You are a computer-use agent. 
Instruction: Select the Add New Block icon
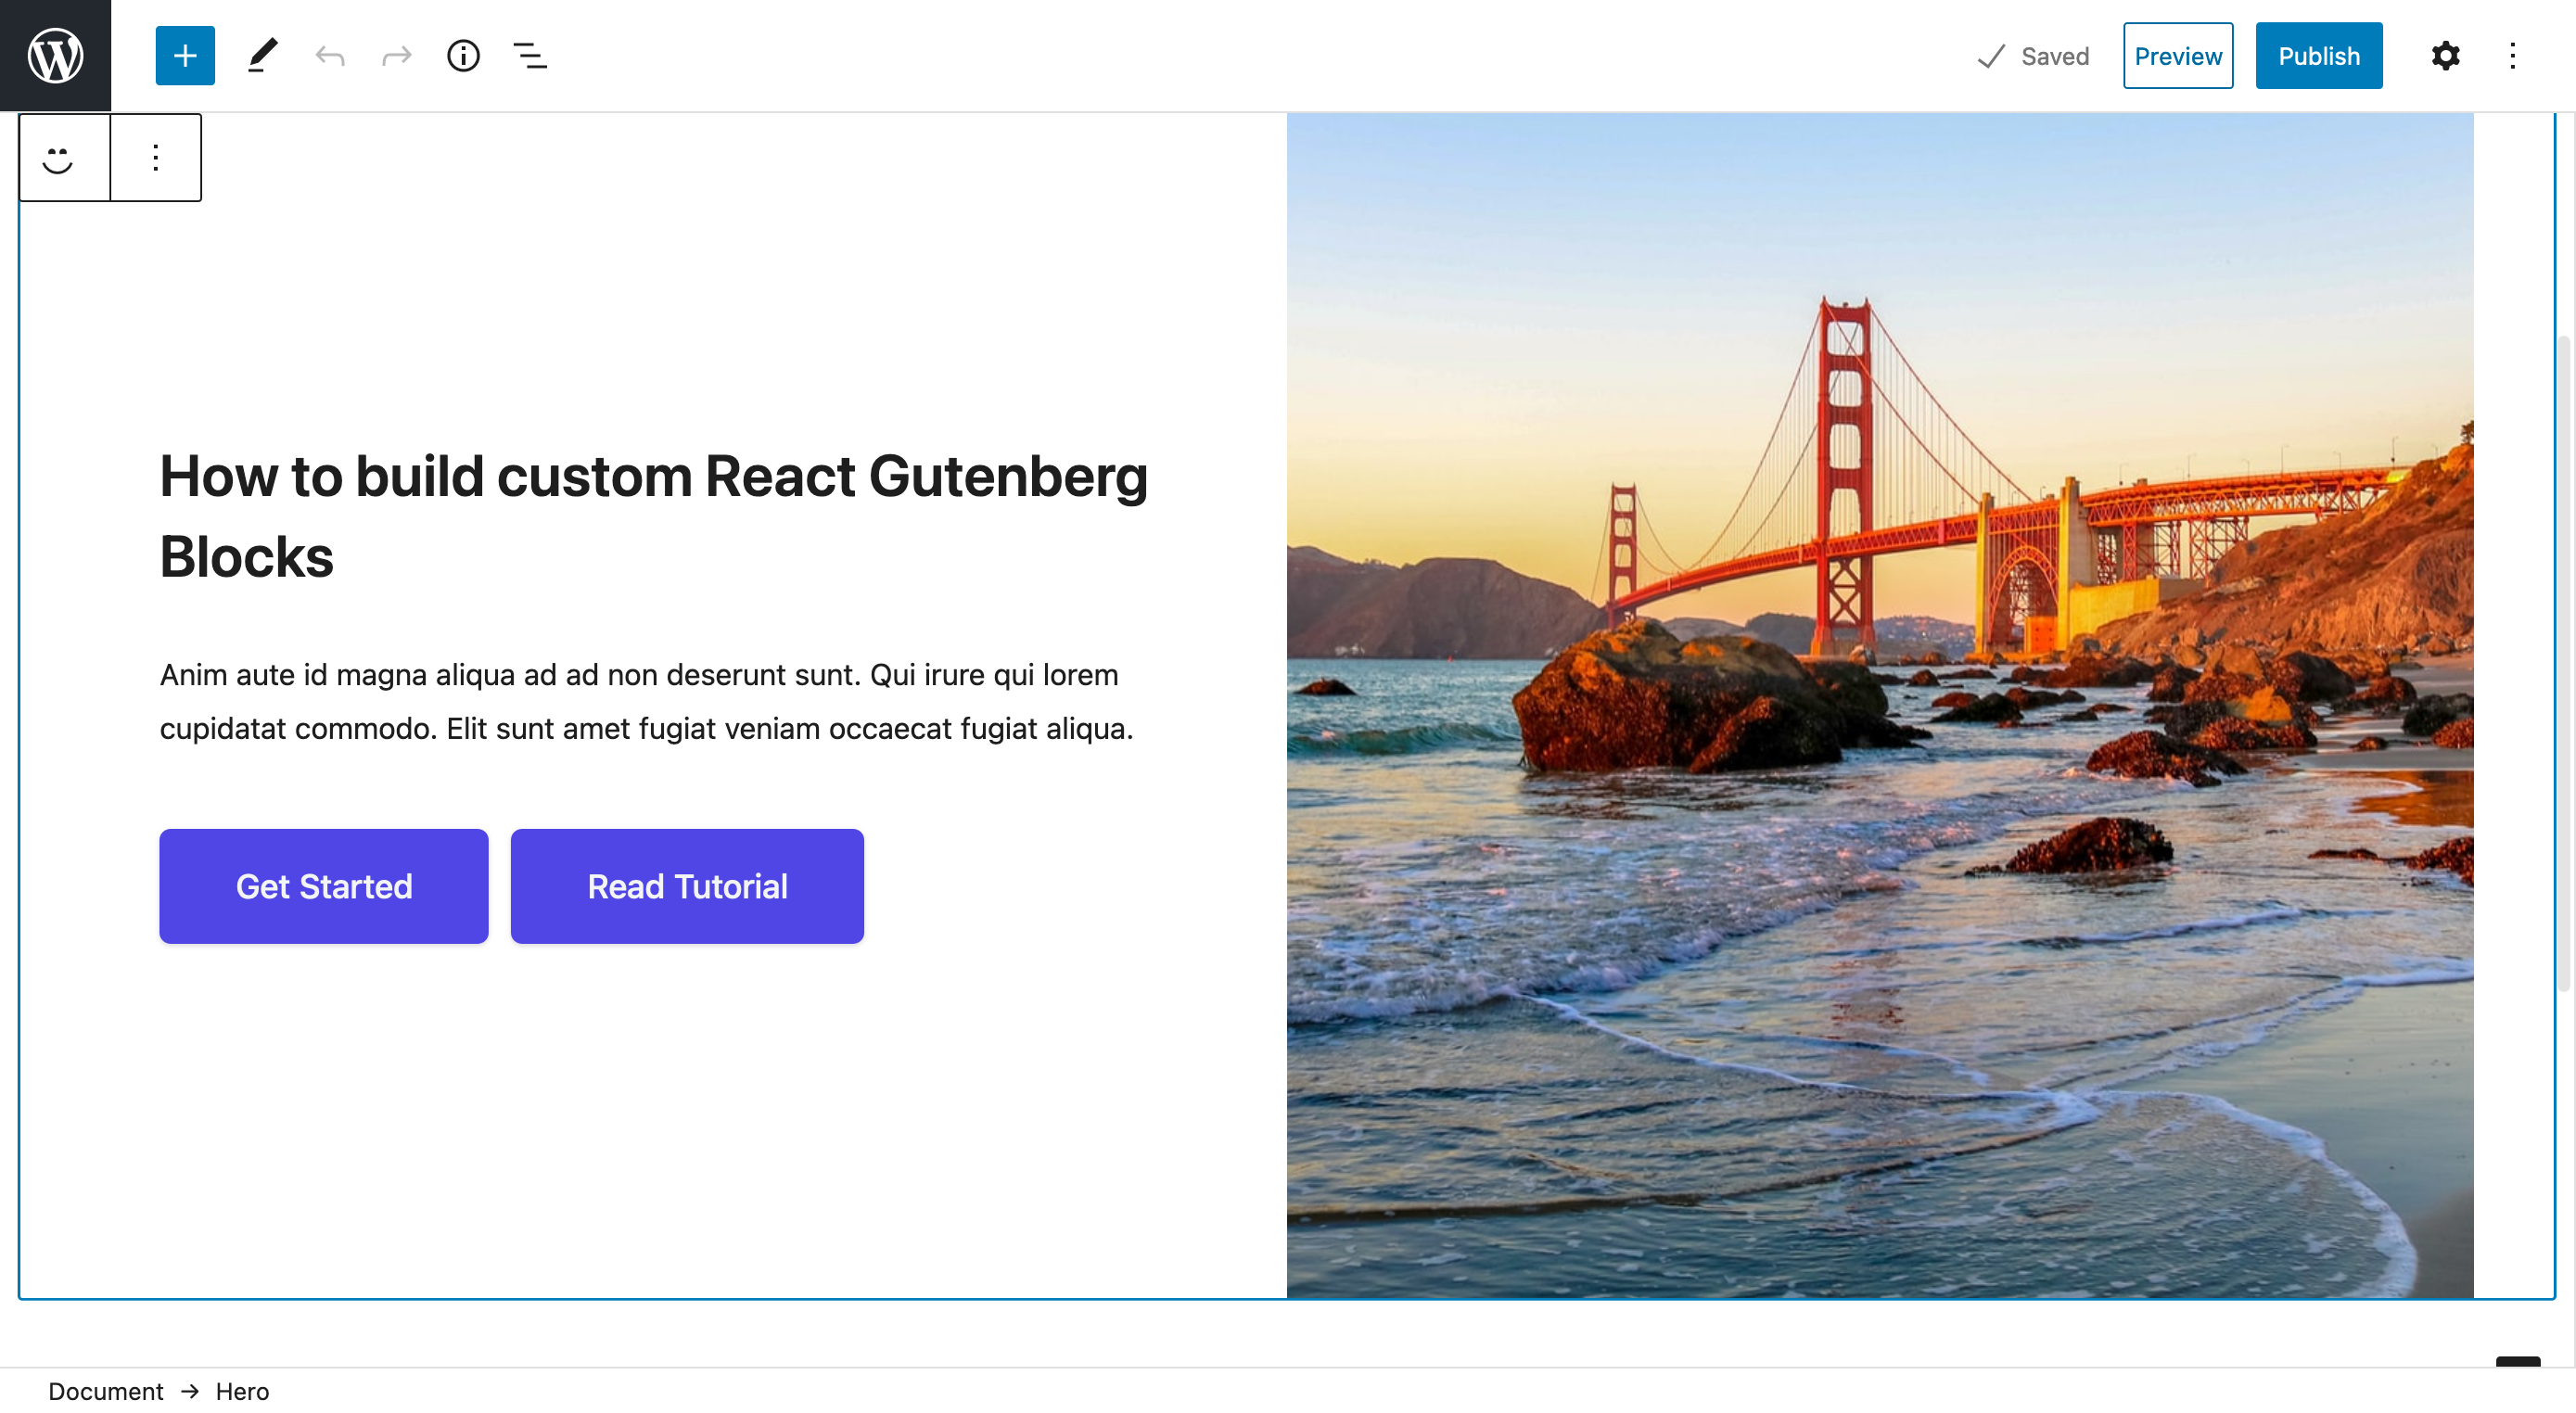click(185, 54)
